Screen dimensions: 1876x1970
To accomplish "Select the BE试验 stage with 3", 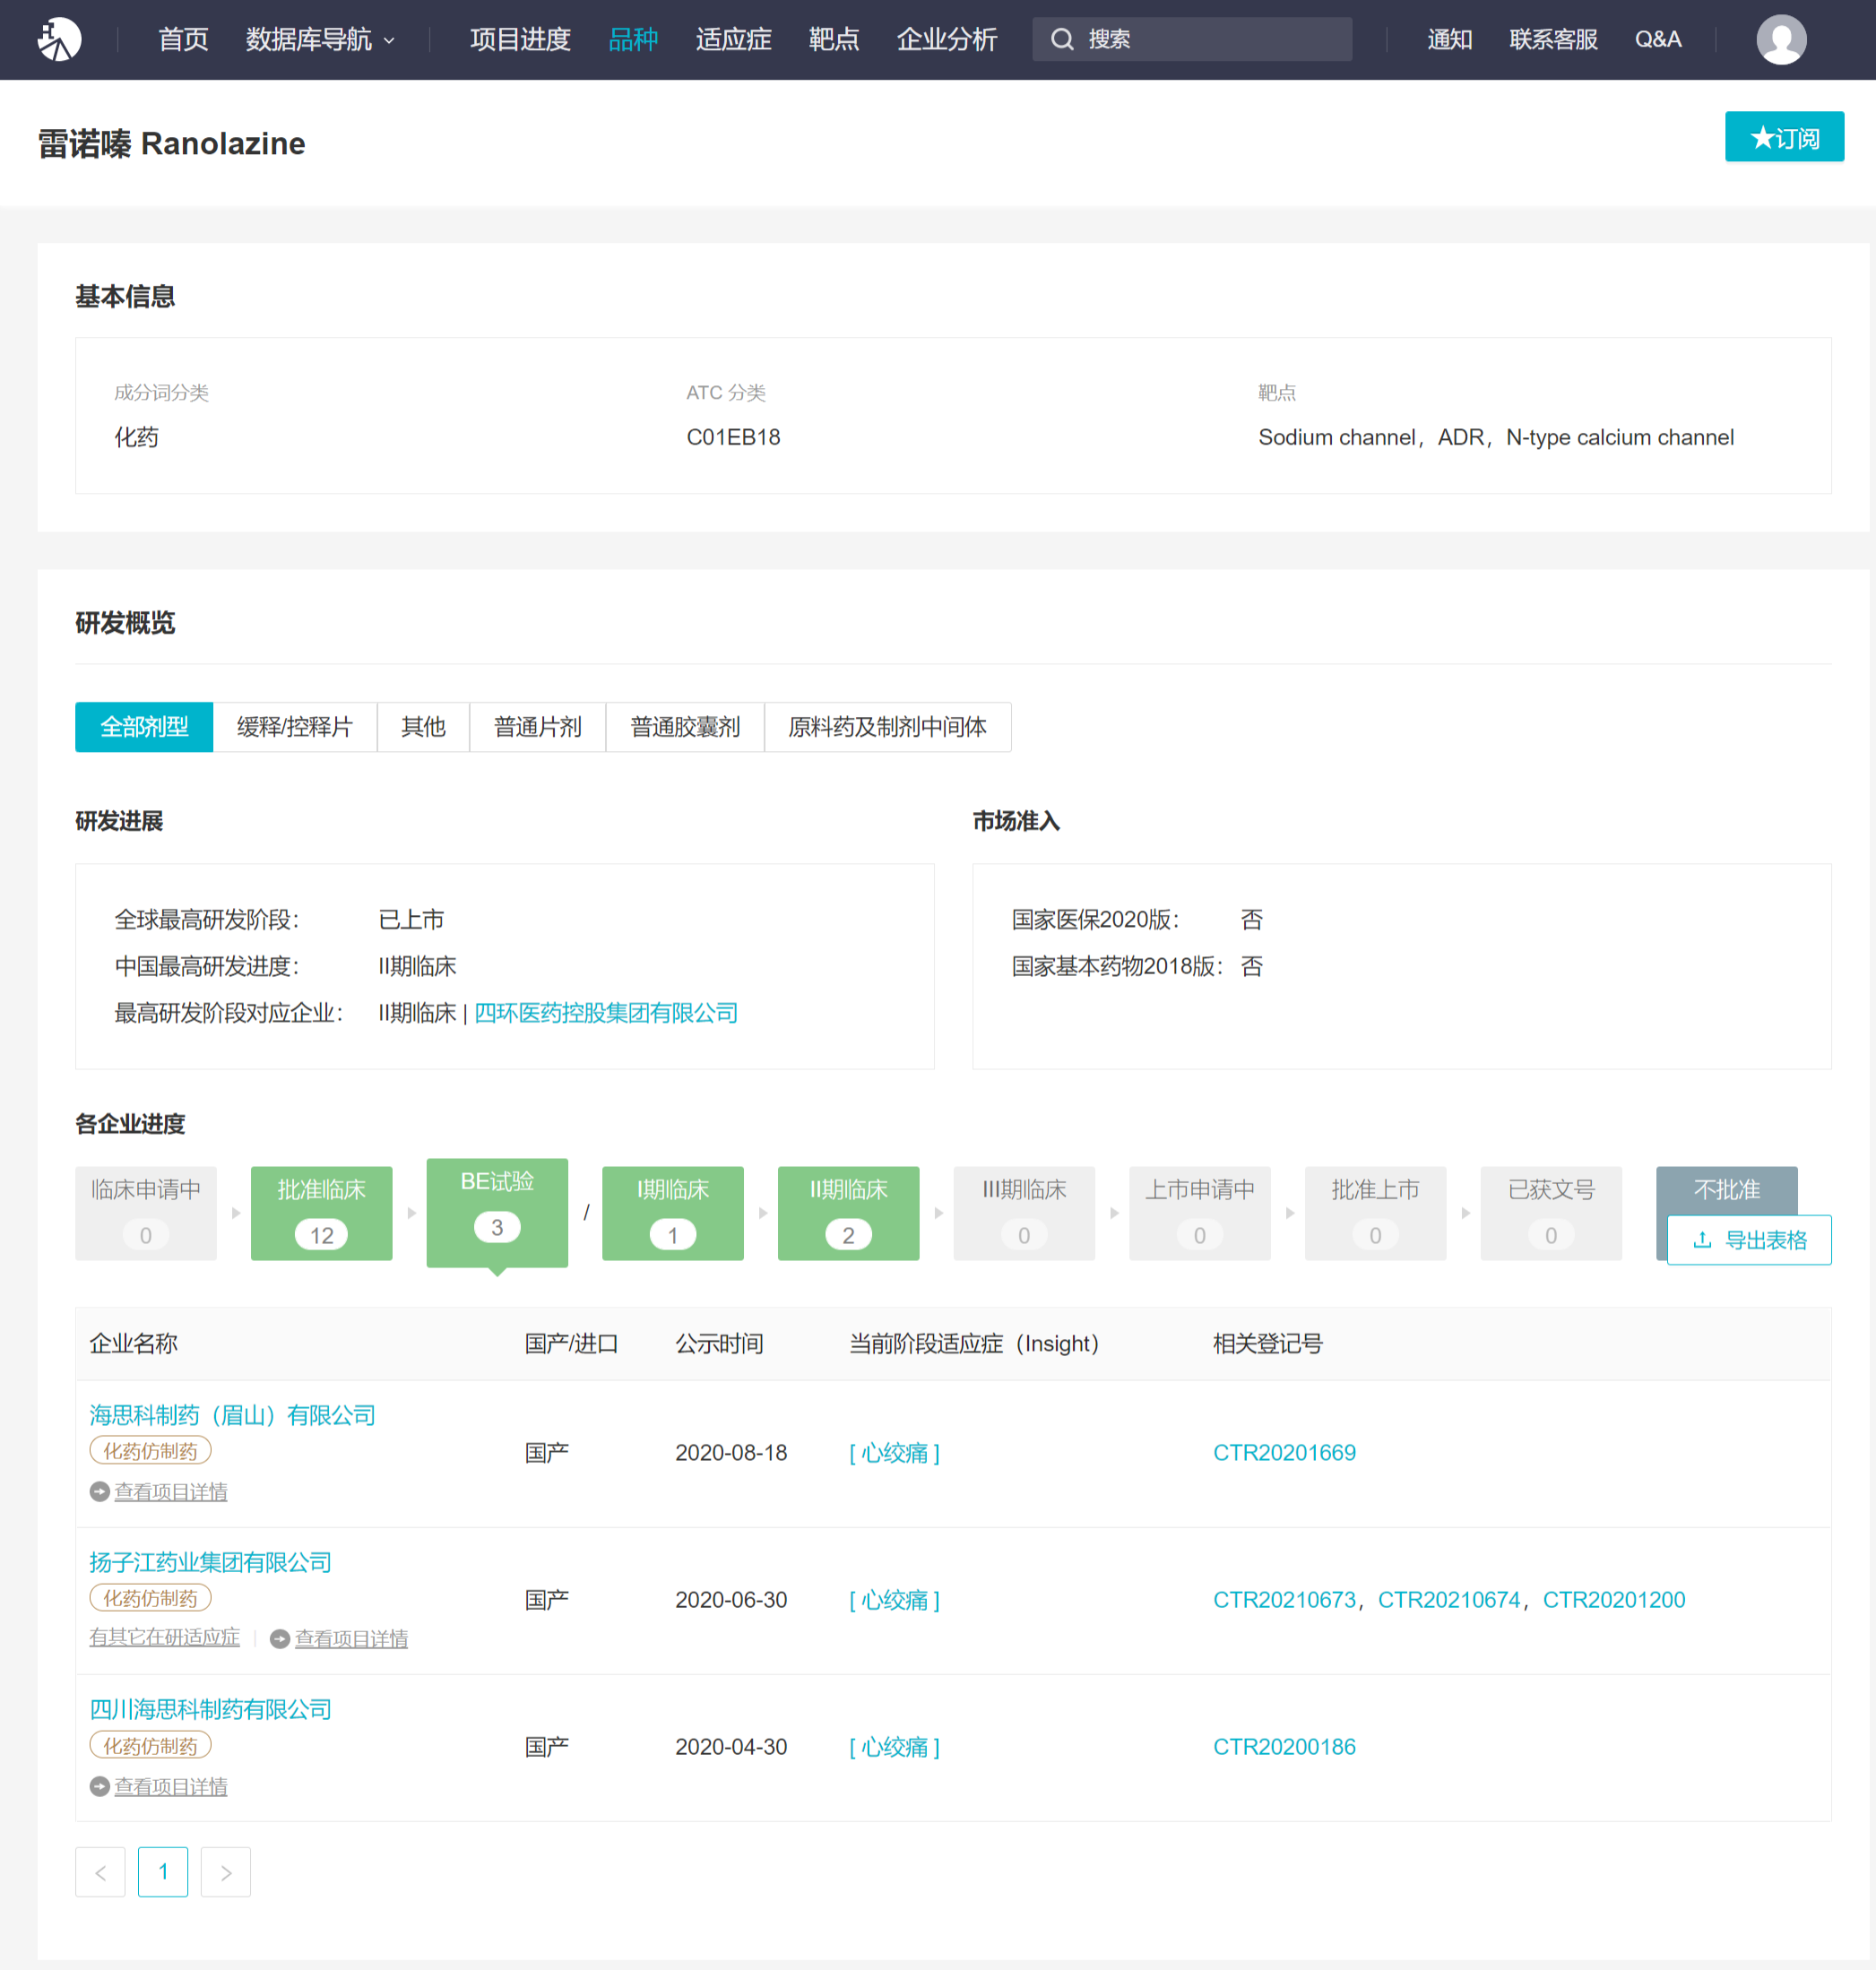I will pyautogui.click(x=497, y=1212).
